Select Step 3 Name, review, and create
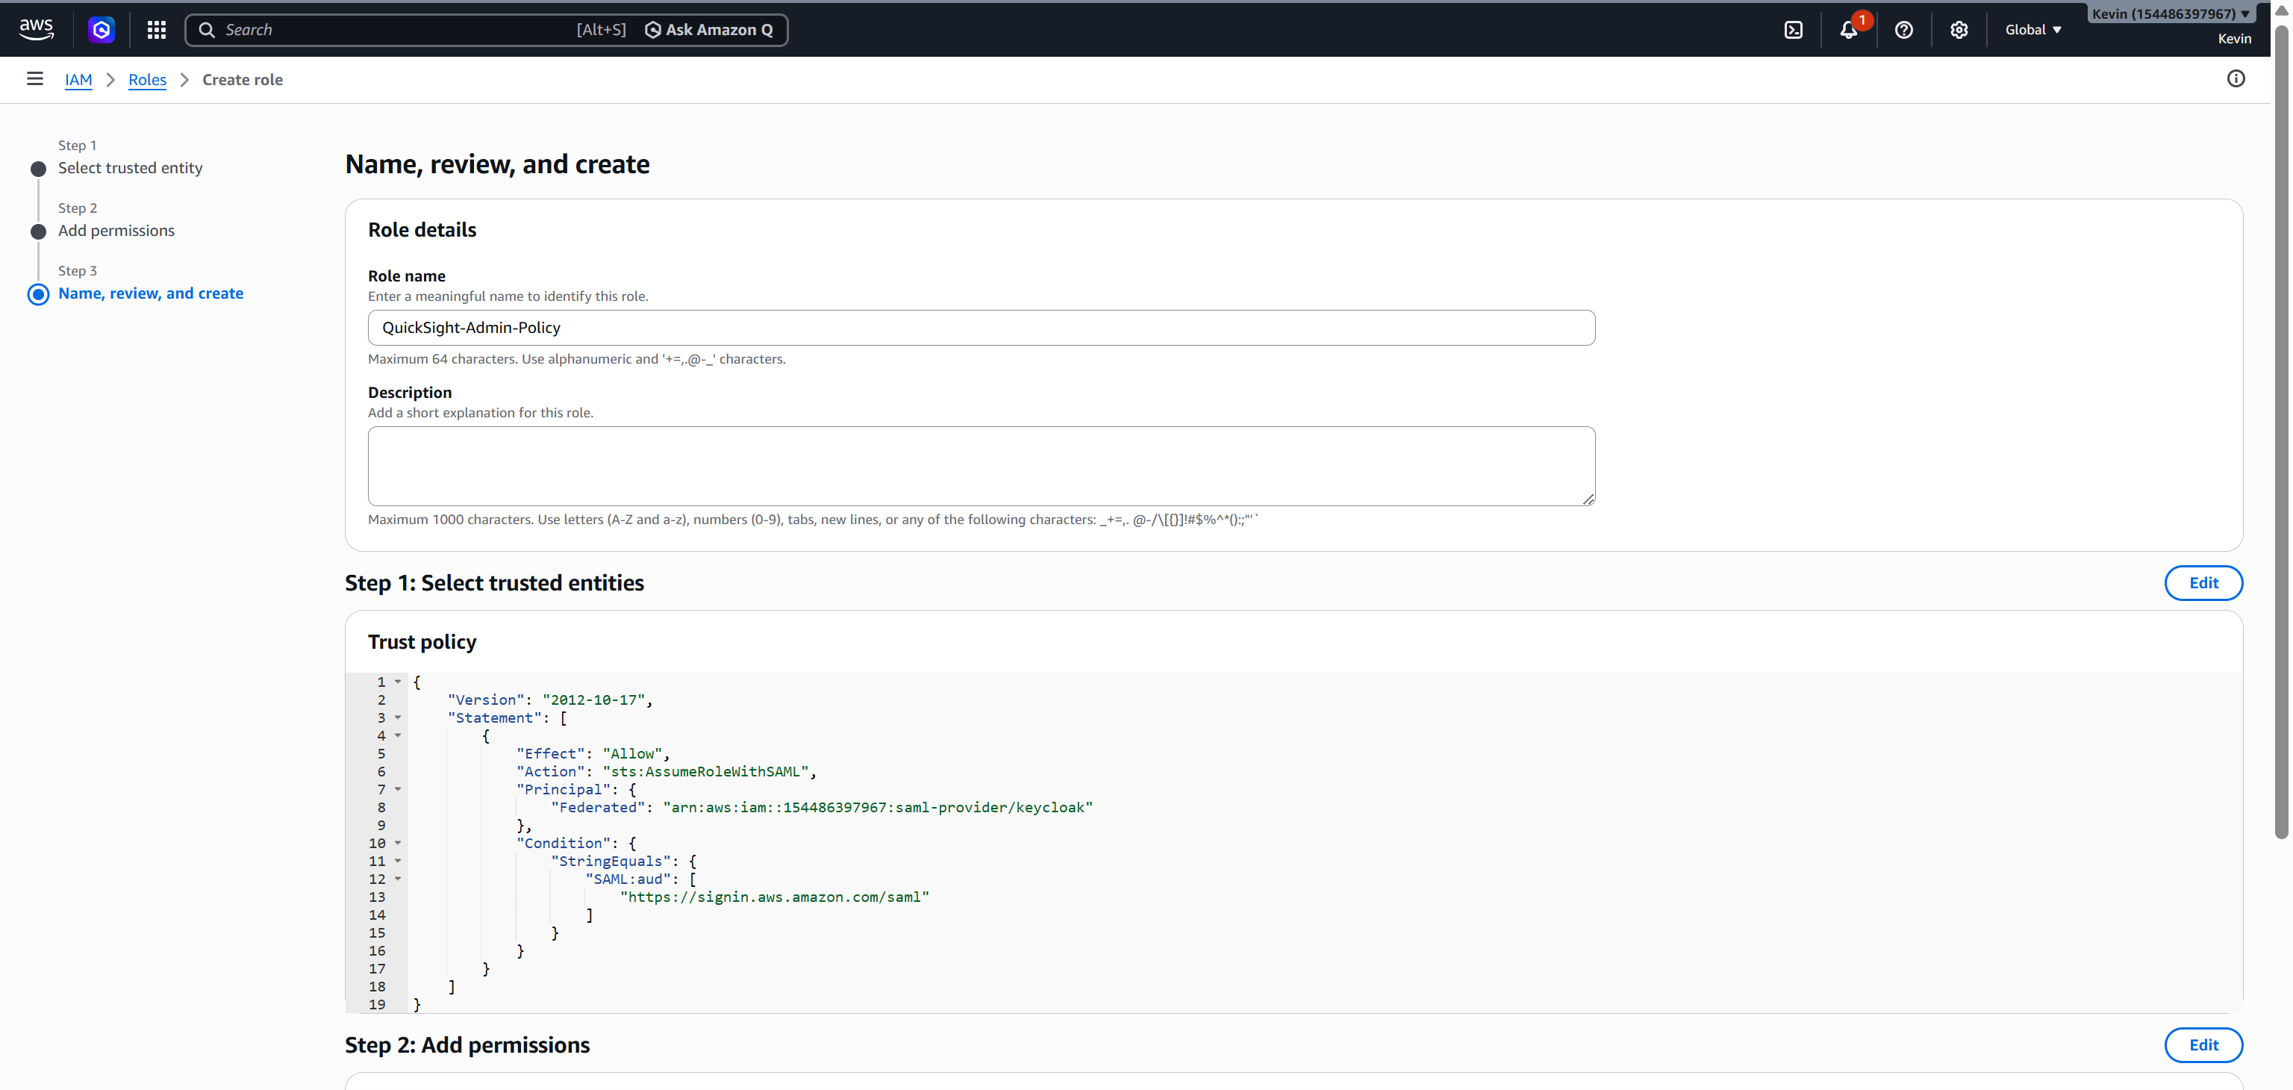Image resolution: width=2293 pixels, height=1090 pixels. pyautogui.click(x=150, y=294)
